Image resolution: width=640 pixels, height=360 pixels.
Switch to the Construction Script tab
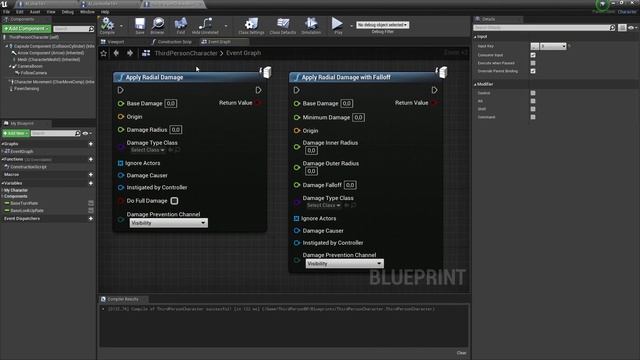pyautogui.click(x=174, y=42)
